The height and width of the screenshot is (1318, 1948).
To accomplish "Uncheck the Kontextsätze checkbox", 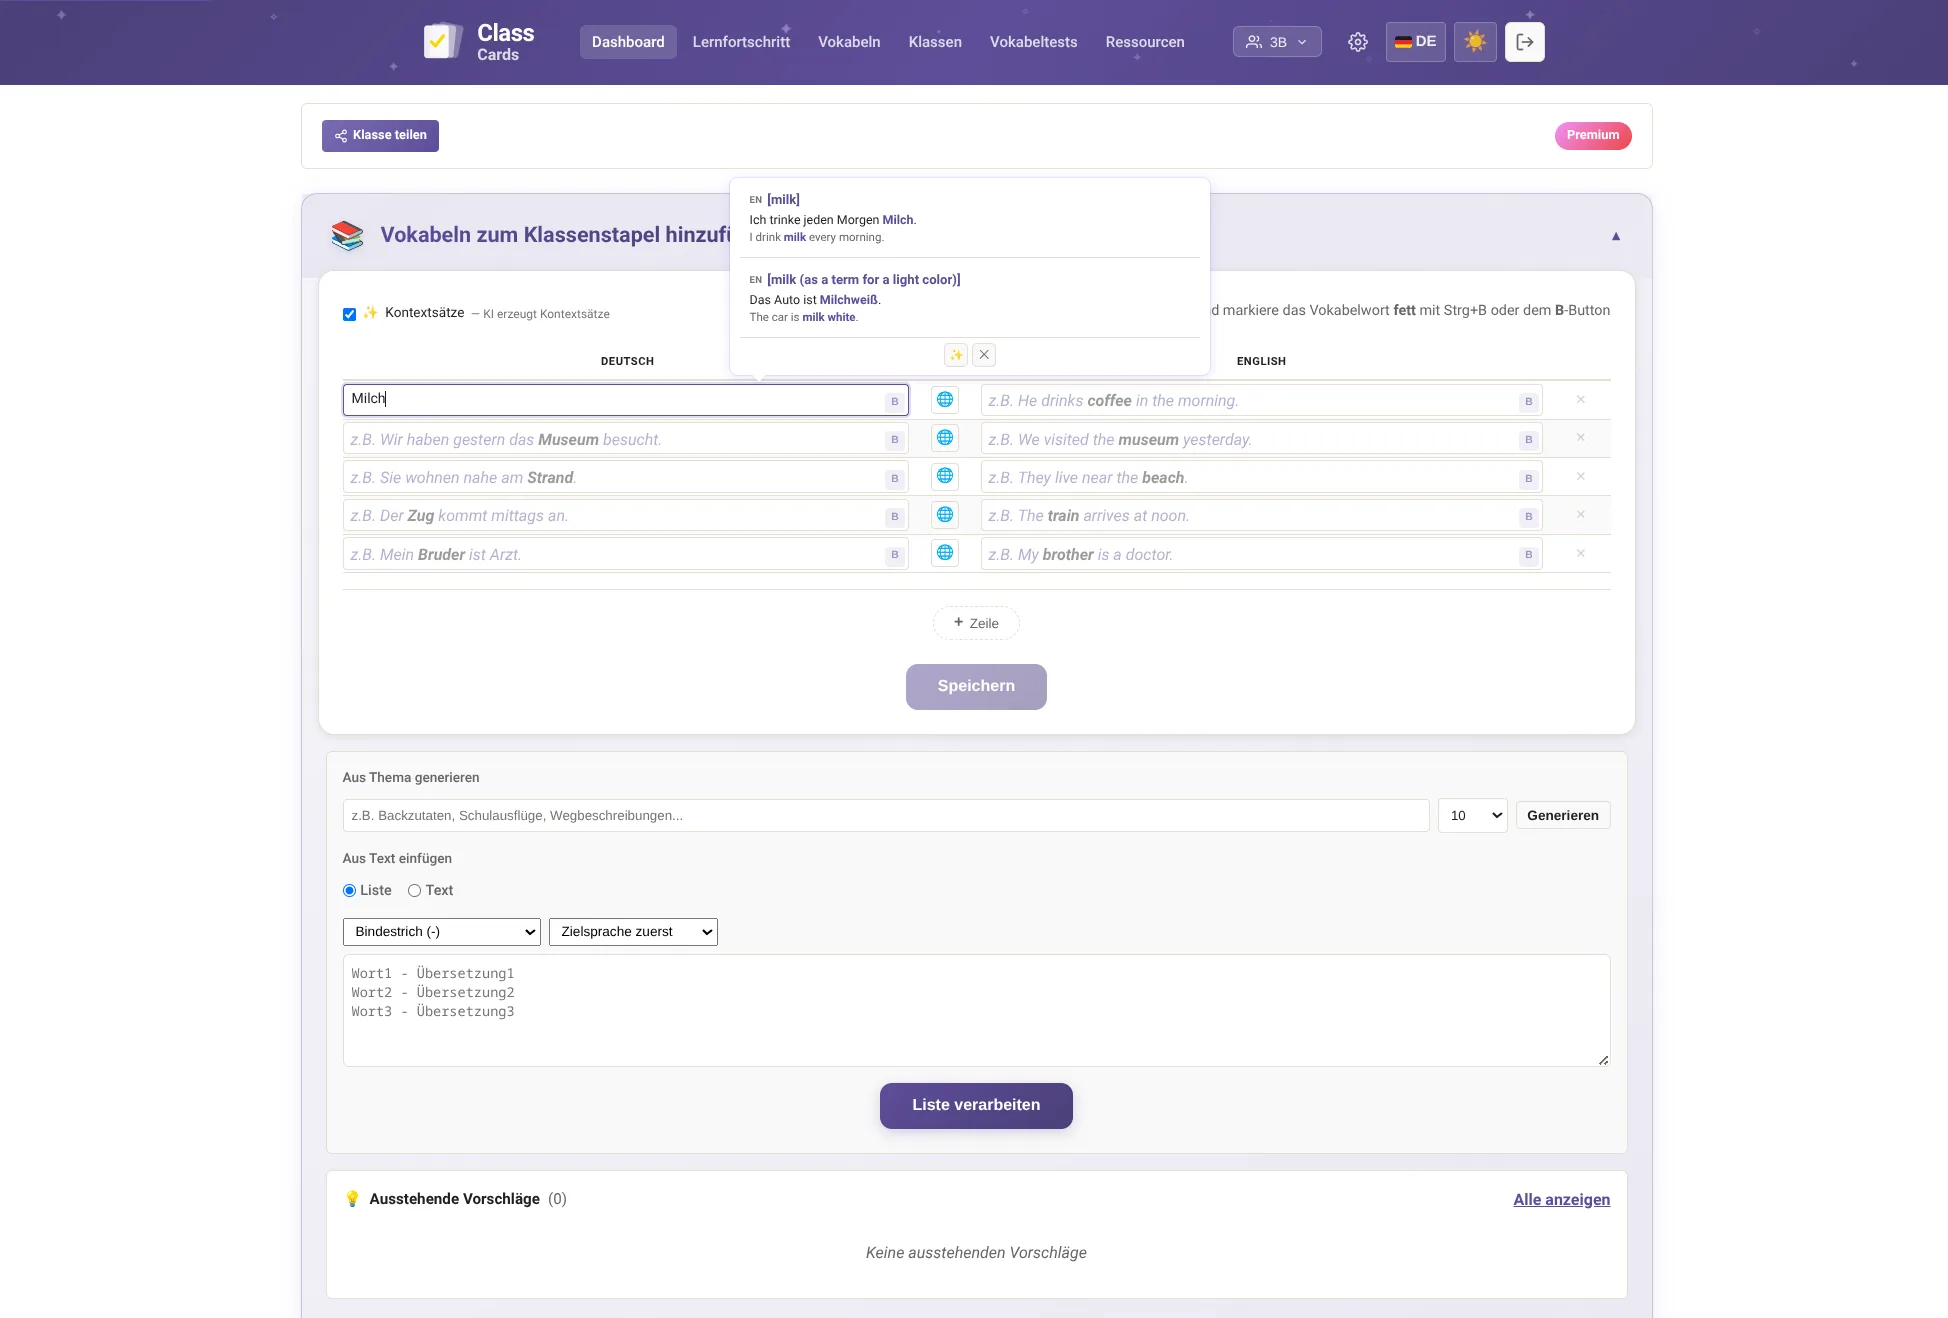I will pyautogui.click(x=349, y=314).
